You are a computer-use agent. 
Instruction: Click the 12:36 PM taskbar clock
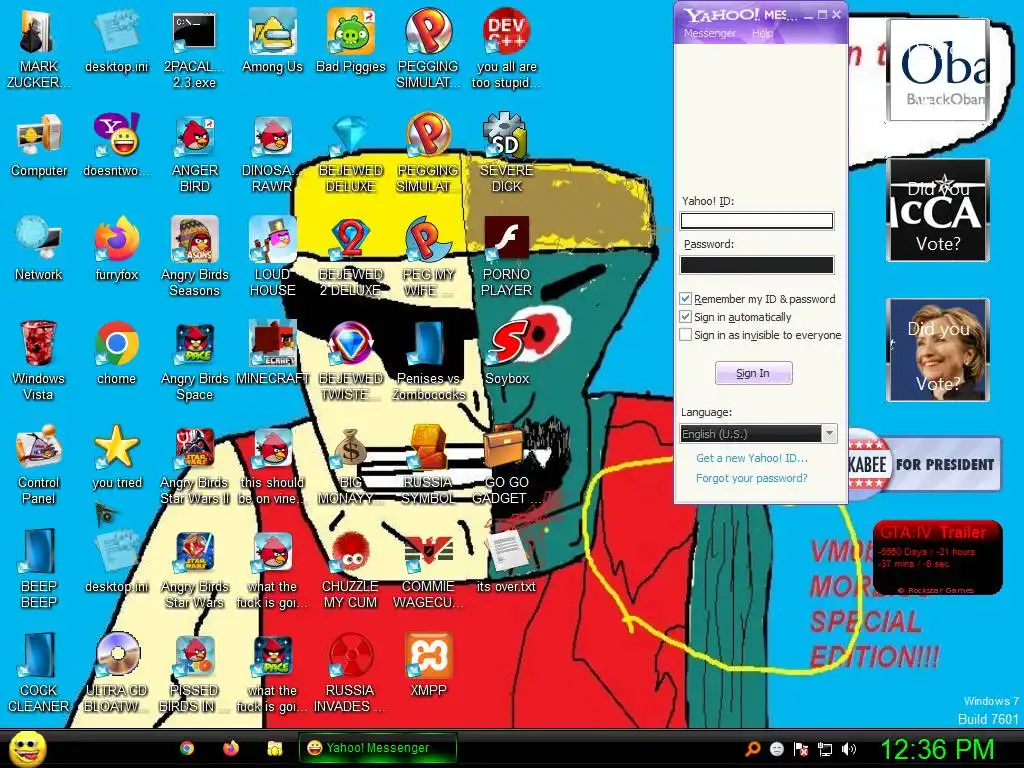tap(938, 749)
